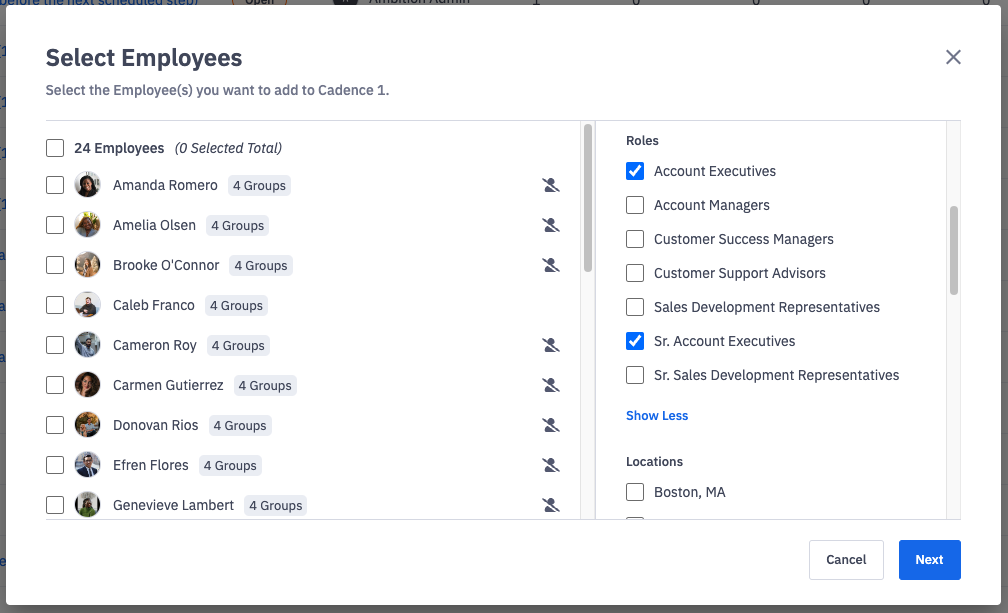Exclude Carmen Gutierrez using the person-slash icon

point(551,385)
